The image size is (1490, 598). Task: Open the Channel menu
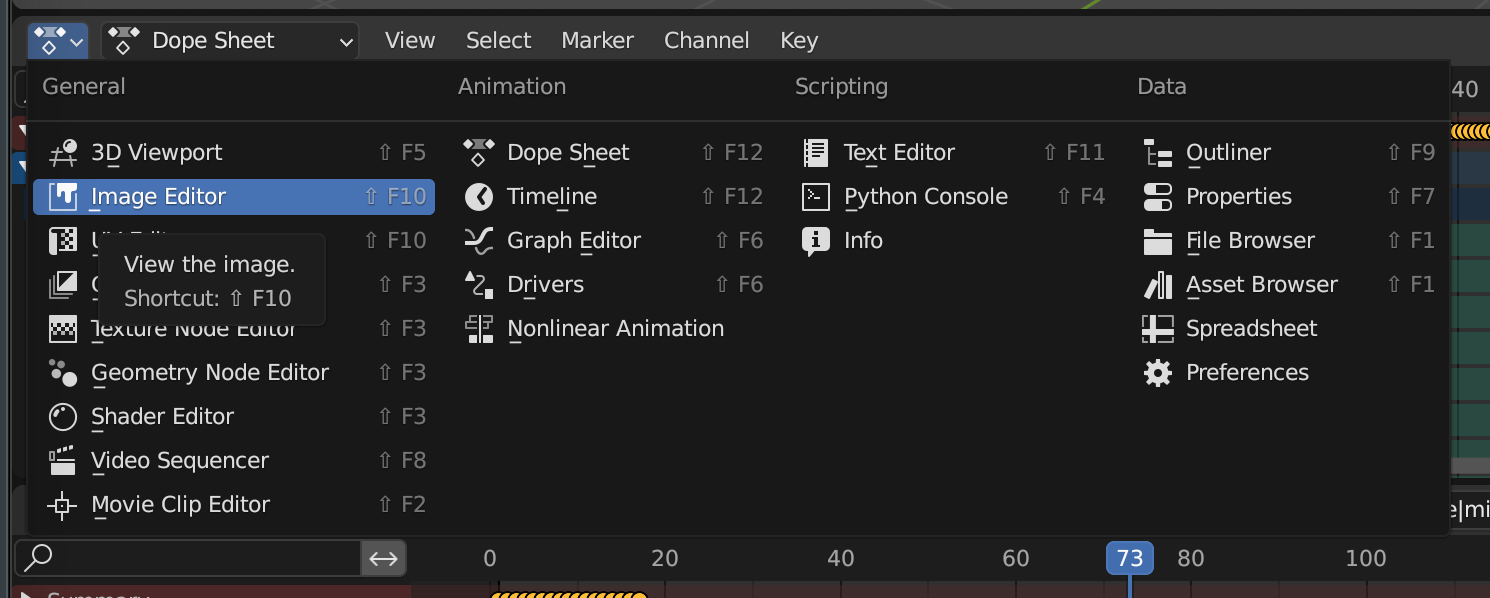(x=706, y=41)
